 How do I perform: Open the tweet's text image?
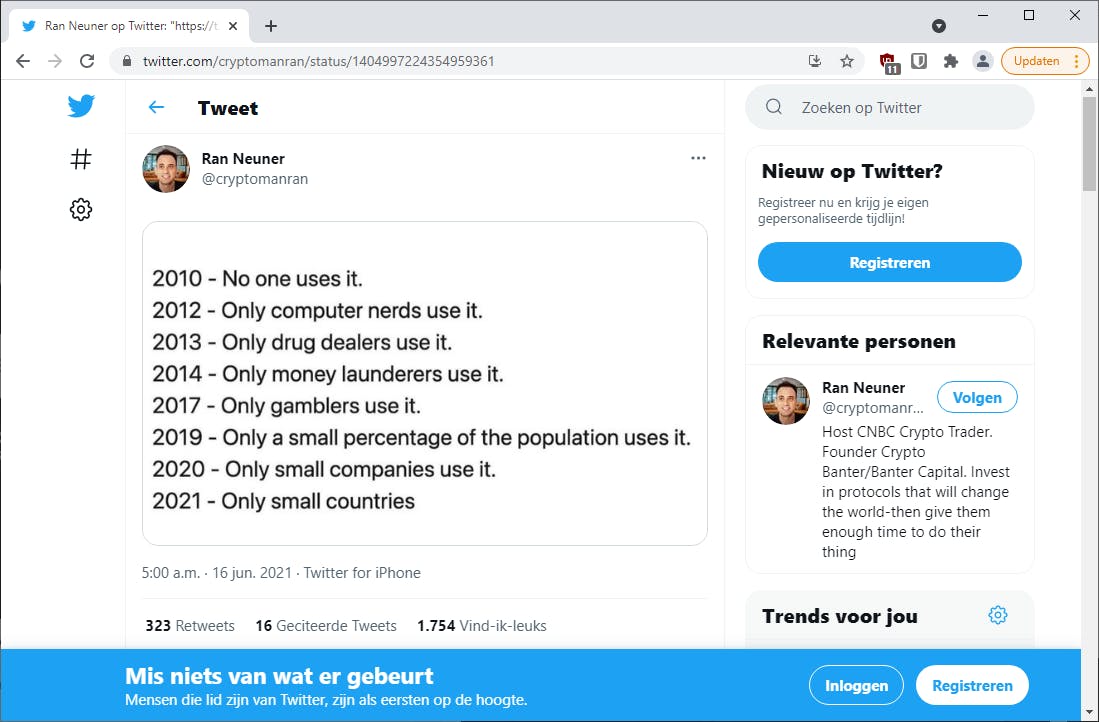pos(425,383)
